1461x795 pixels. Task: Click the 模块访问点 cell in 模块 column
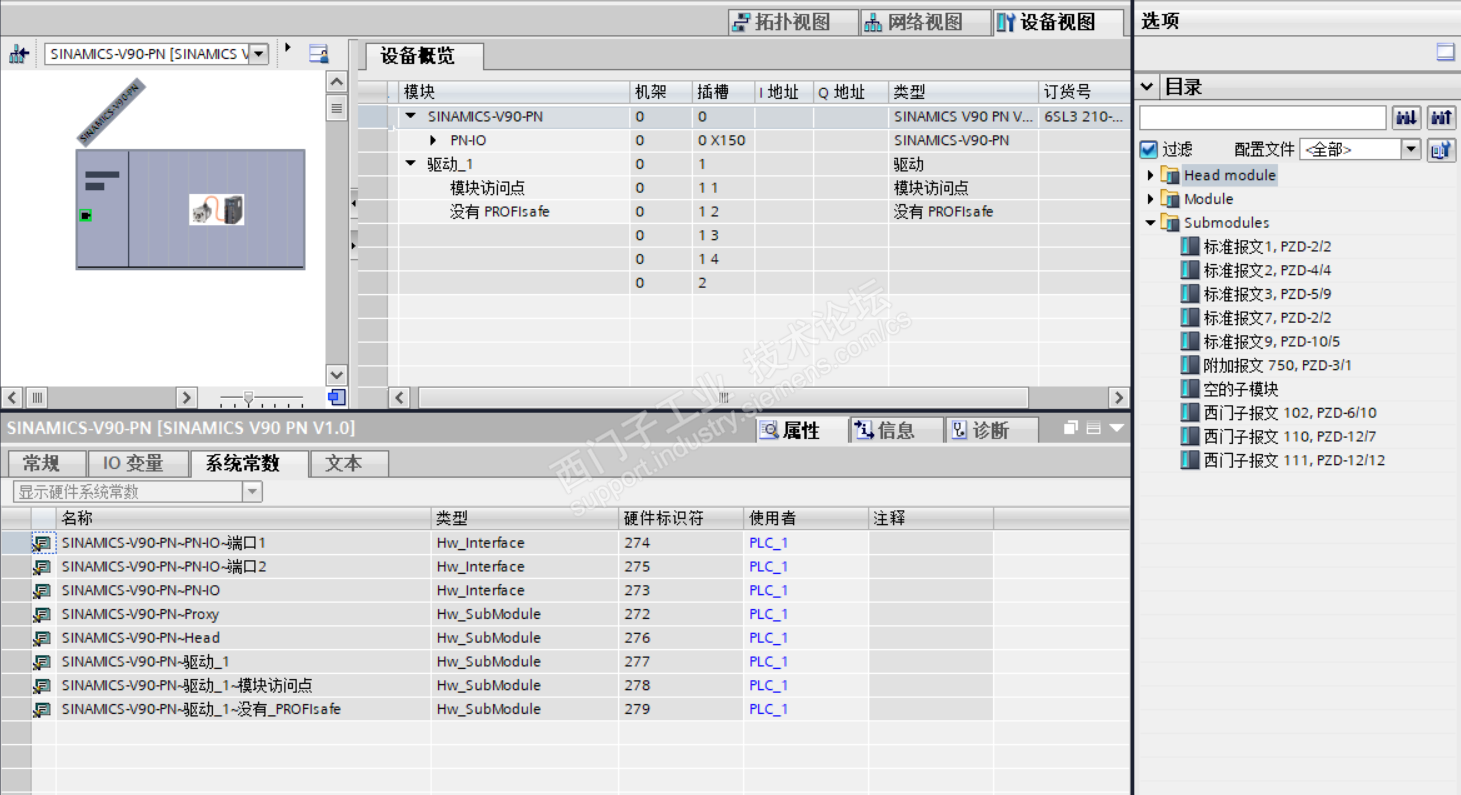click(487, 188)
